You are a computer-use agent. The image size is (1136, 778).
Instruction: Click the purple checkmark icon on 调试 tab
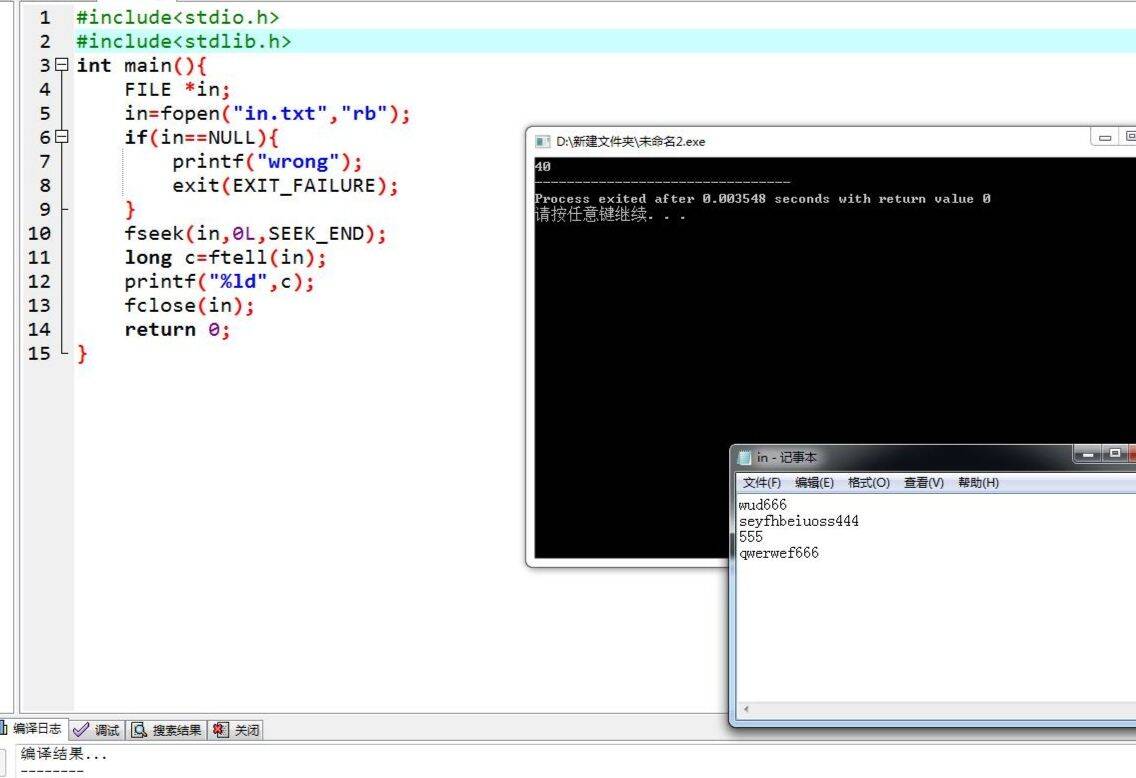(x=81, y=729)
